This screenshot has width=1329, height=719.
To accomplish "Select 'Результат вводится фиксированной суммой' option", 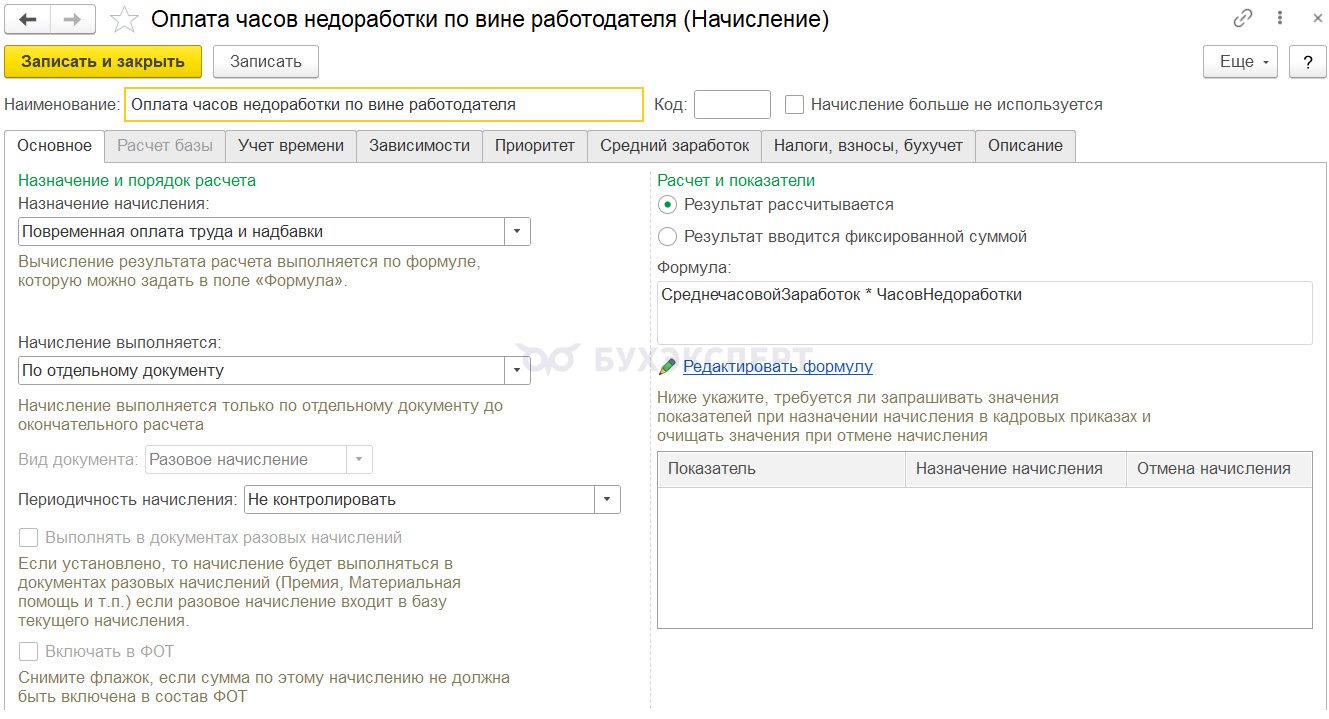I will coord(667,237).
